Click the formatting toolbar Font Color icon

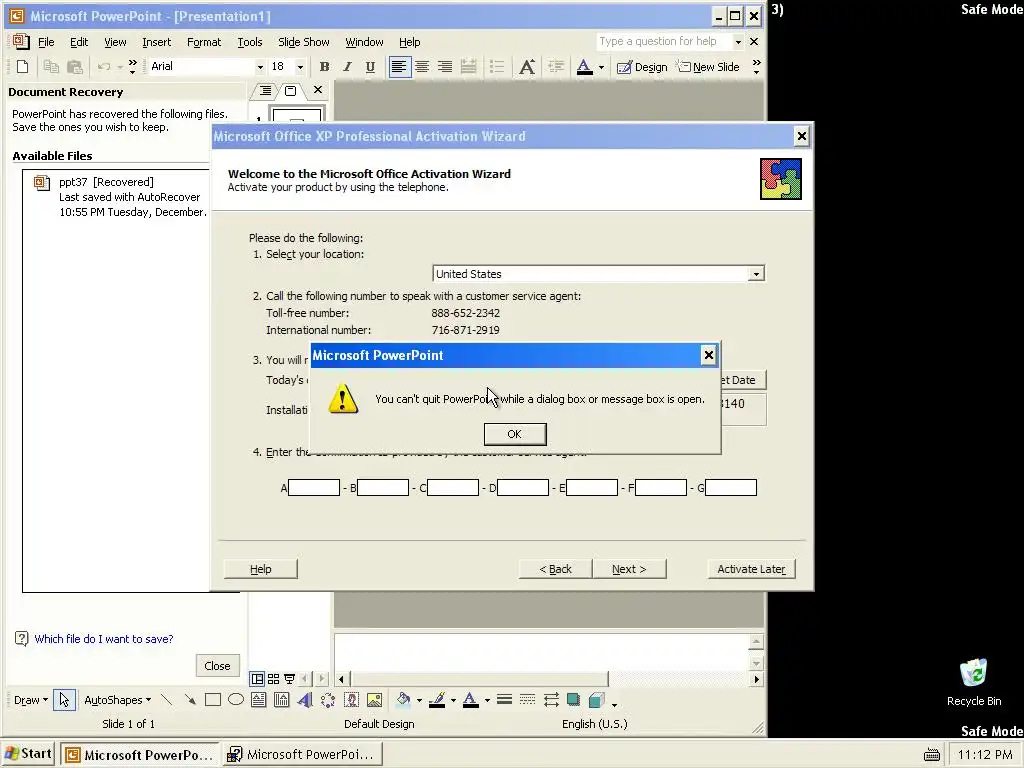(584, 67)
